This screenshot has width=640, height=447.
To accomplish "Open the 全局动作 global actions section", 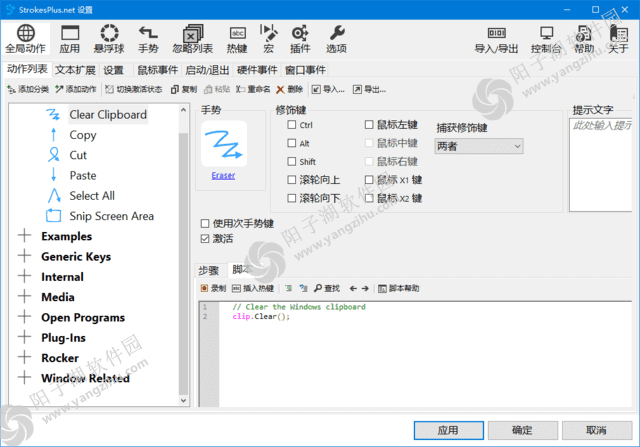I will pyautogui.click(x=25, y=39).
